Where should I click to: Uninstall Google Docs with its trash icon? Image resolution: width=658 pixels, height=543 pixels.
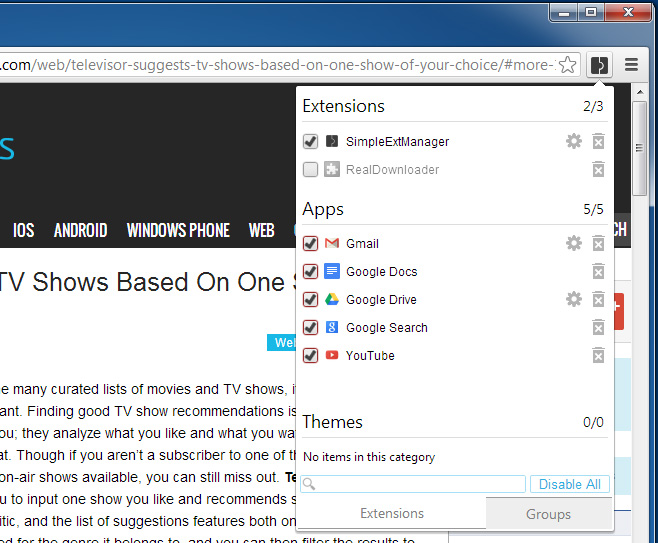coord(598,272)
